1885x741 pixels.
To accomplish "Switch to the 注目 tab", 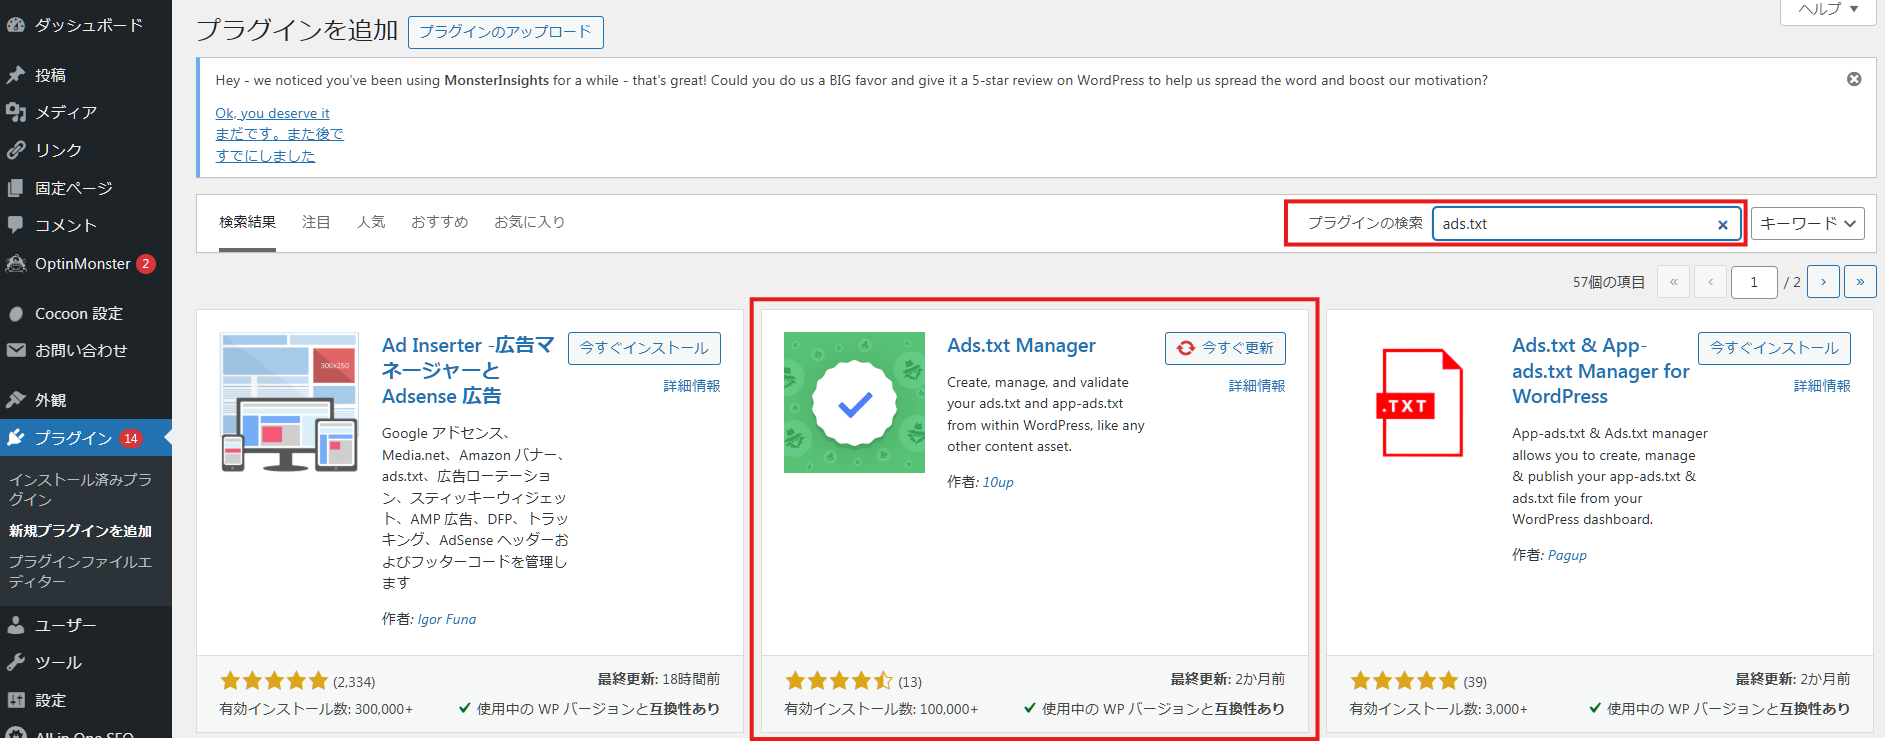I will (x=316, y=222).
